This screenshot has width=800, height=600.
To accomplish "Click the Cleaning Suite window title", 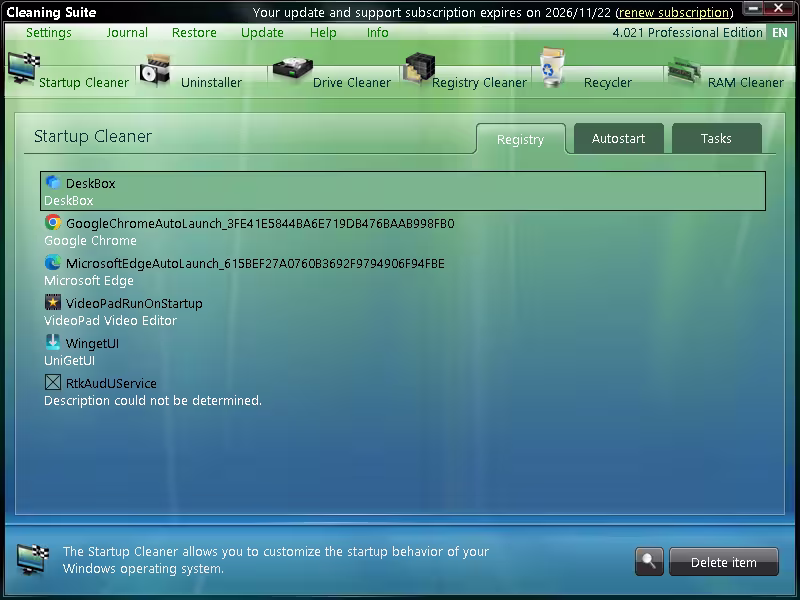I will (51, 12).
